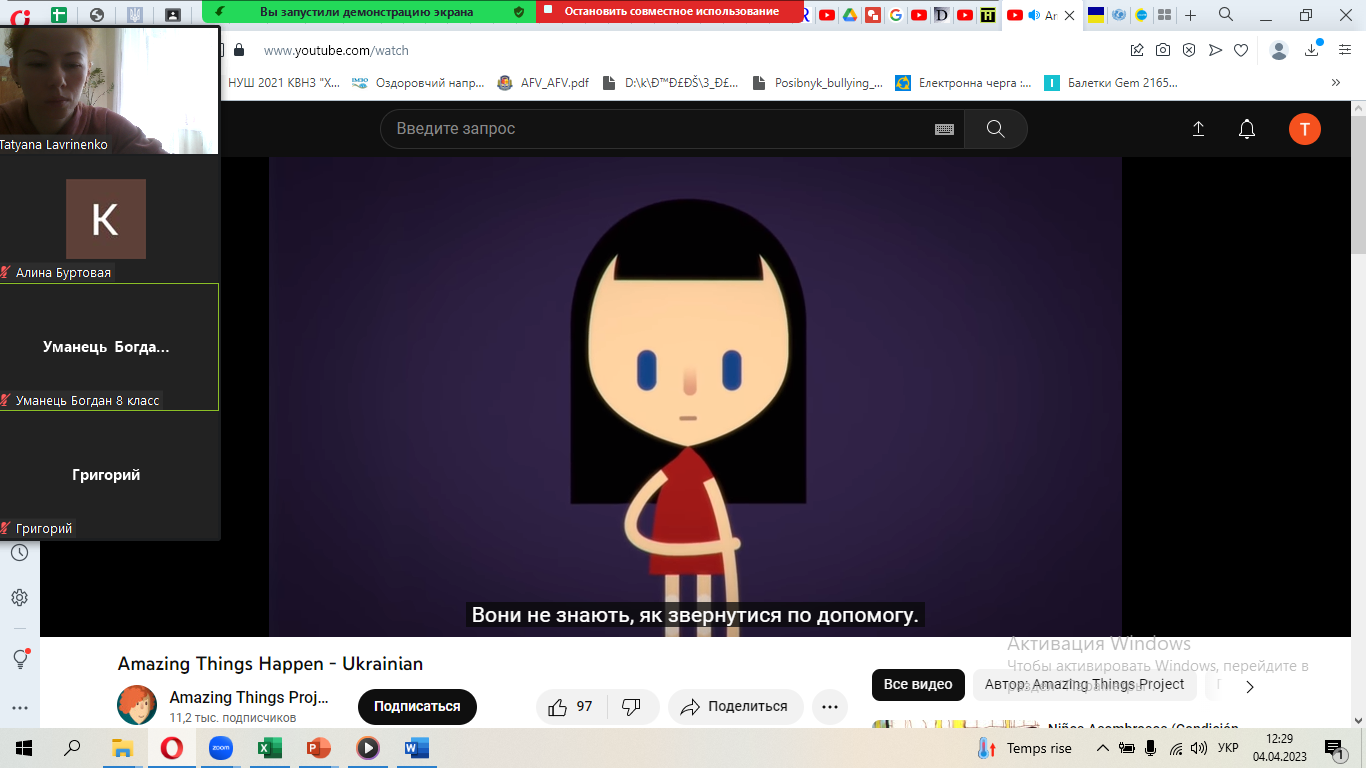
Task: Open the Оздоровчий напр... bookmark
Action: tap(418, 83)
